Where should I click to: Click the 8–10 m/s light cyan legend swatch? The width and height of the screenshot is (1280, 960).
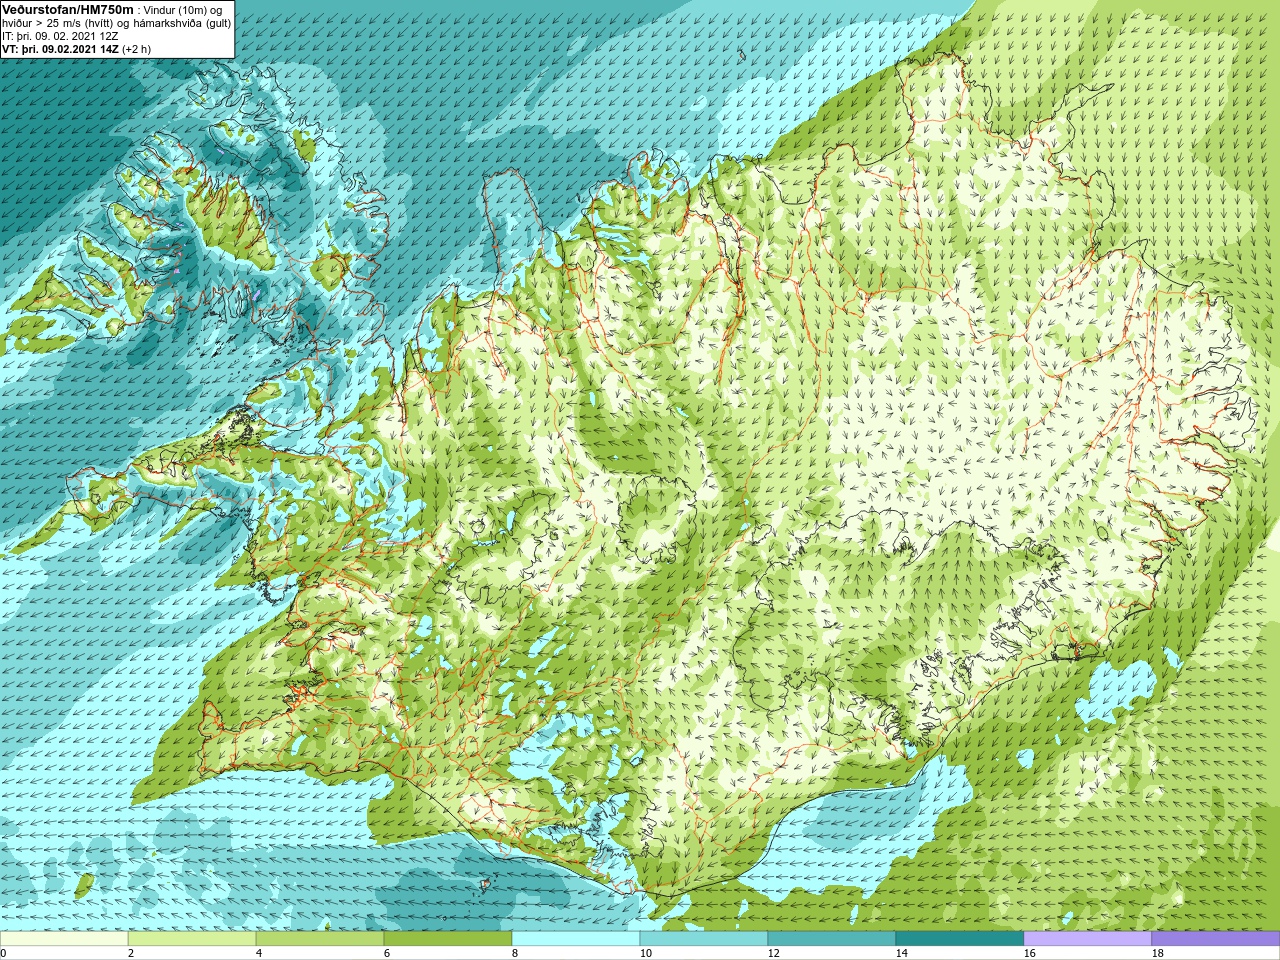point(576,939)
